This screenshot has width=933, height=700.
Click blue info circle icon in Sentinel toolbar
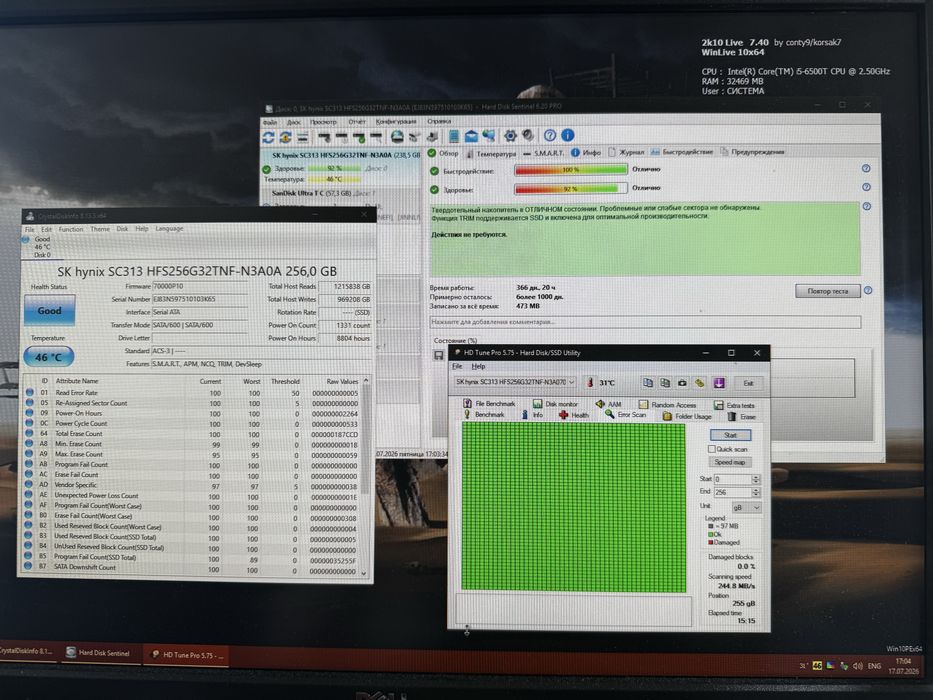[568, 136]
